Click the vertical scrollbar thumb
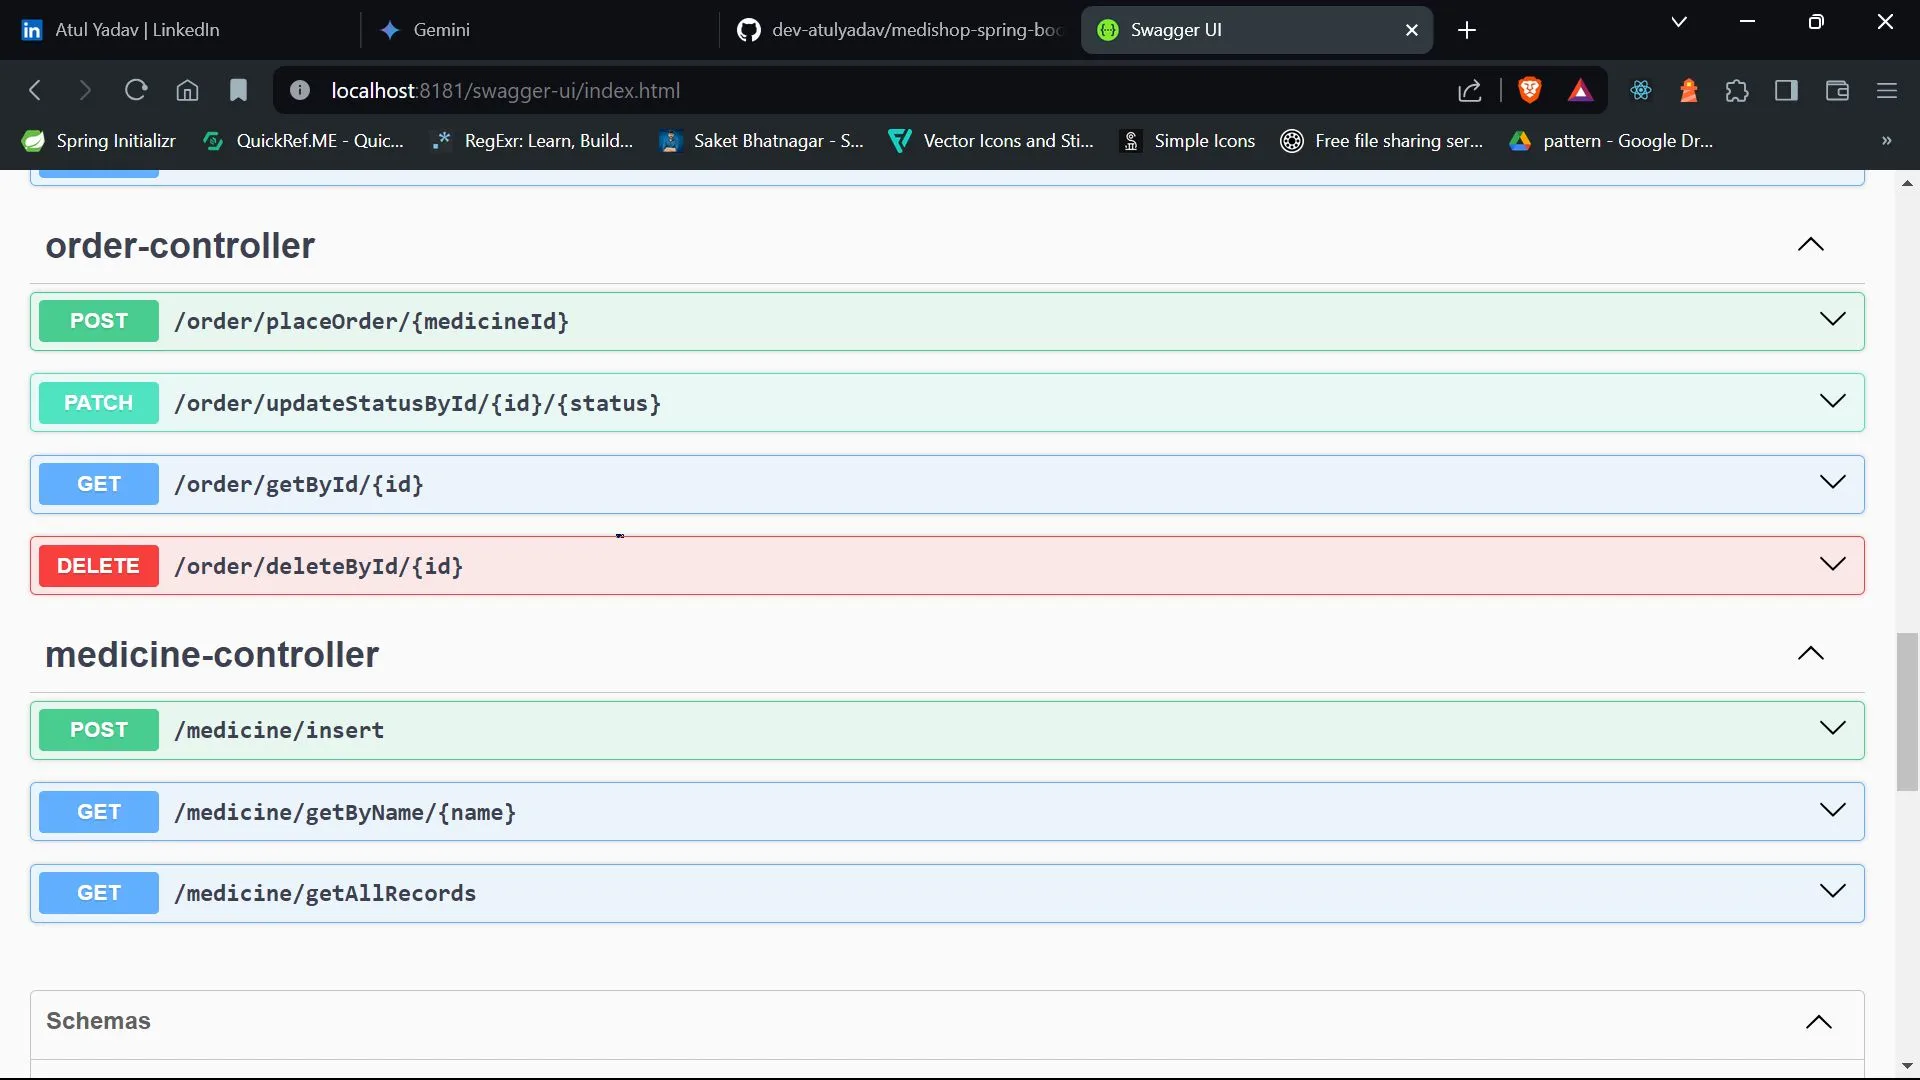Viewport: 1920px width, 1080px height. point(1907,712)
